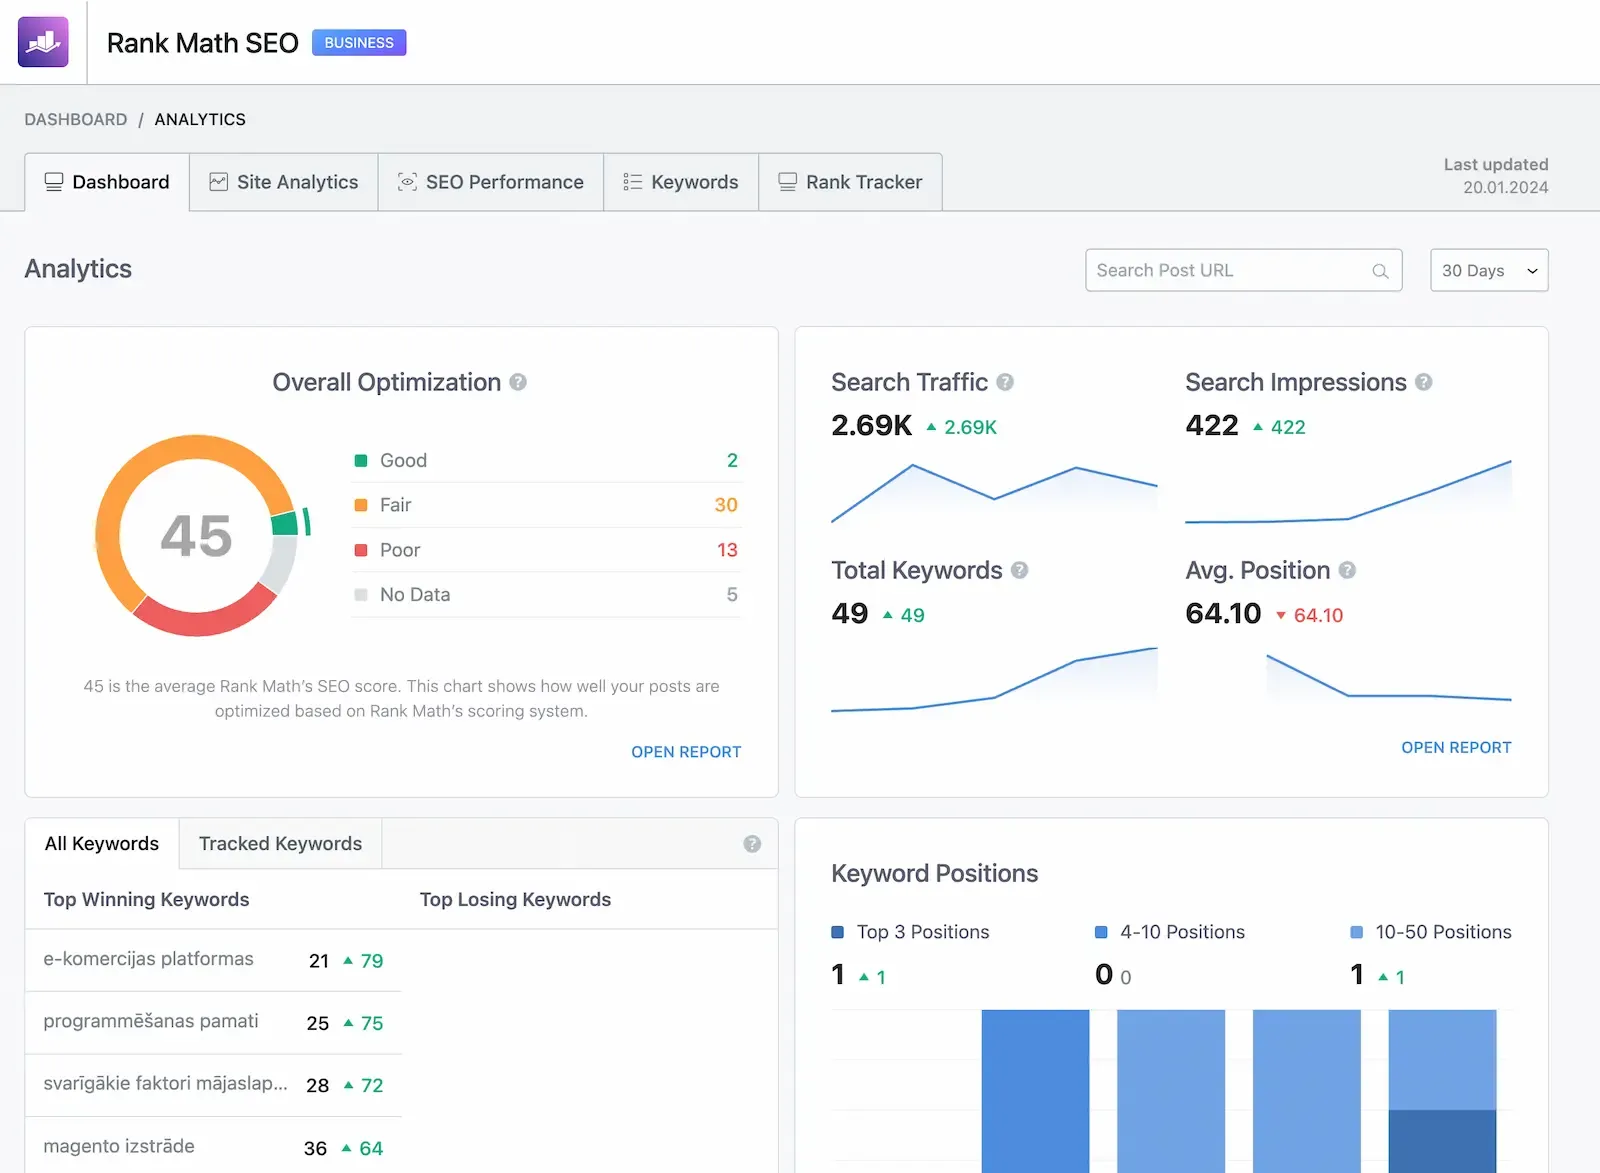The height and width of the screenshot is (1173, 1600).
Task: Click the Search Traffic line chart
Action: [994, 493]
